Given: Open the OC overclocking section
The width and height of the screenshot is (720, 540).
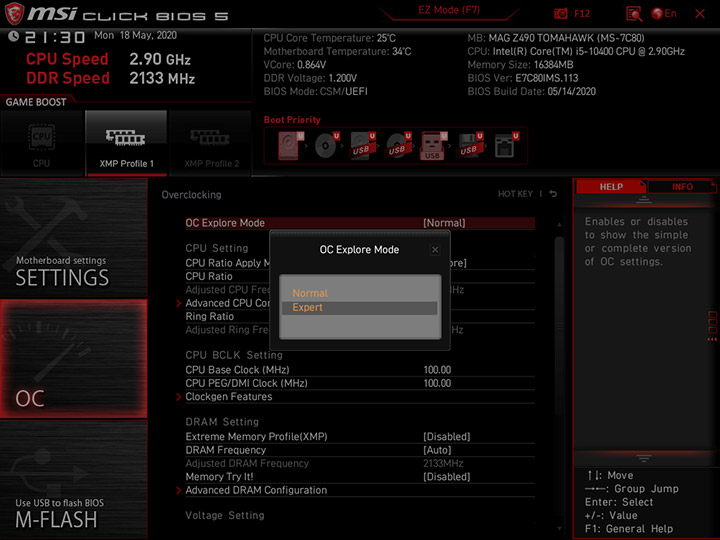Looking at the screenshot, I should tap(73, 359).
